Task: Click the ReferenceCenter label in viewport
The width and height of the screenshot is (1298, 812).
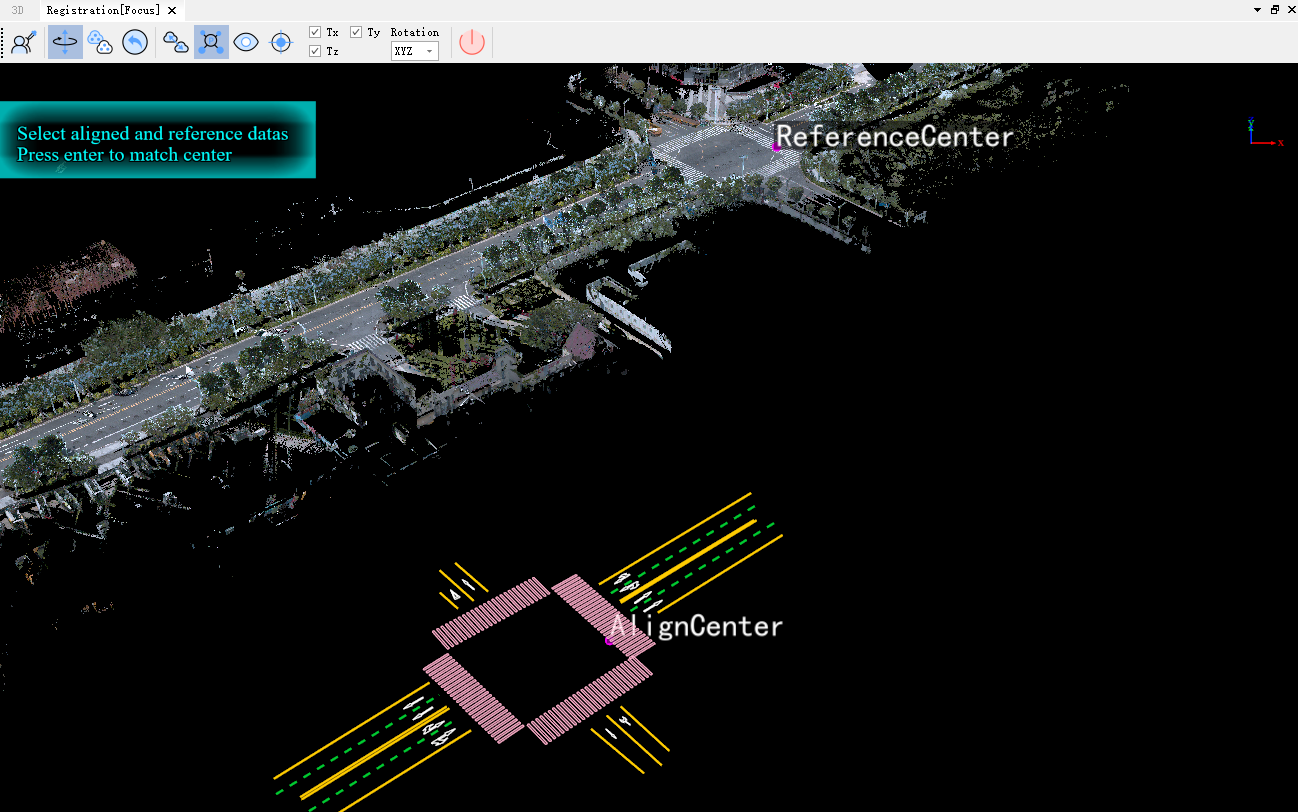Action: pyautogui.click(x=895, y=137)
